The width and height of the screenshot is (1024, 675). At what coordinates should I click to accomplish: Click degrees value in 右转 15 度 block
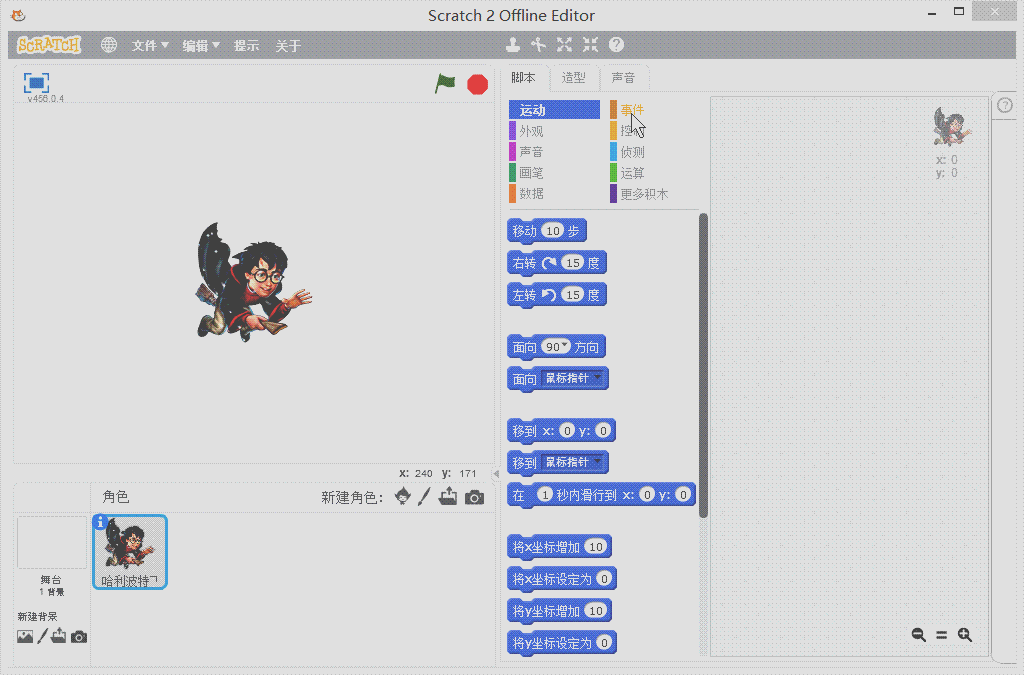tap(573, 262)
